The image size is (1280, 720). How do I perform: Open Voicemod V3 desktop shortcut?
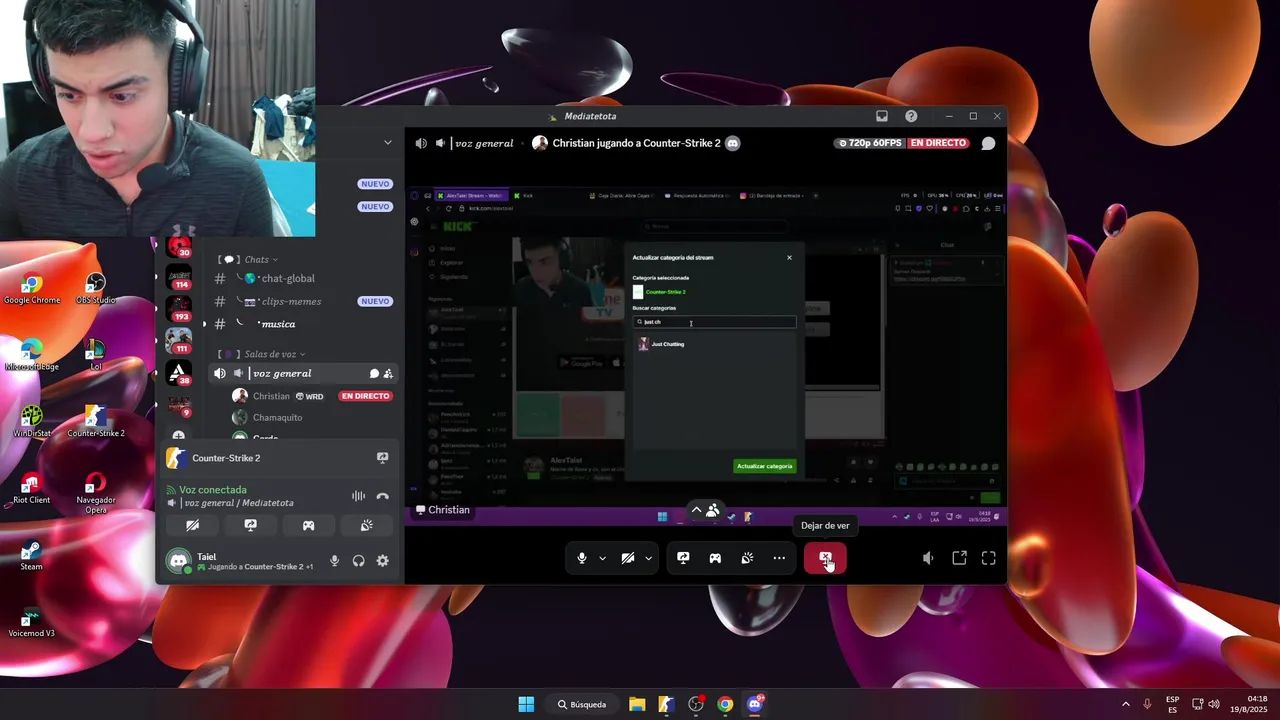[x=32, y=621]
